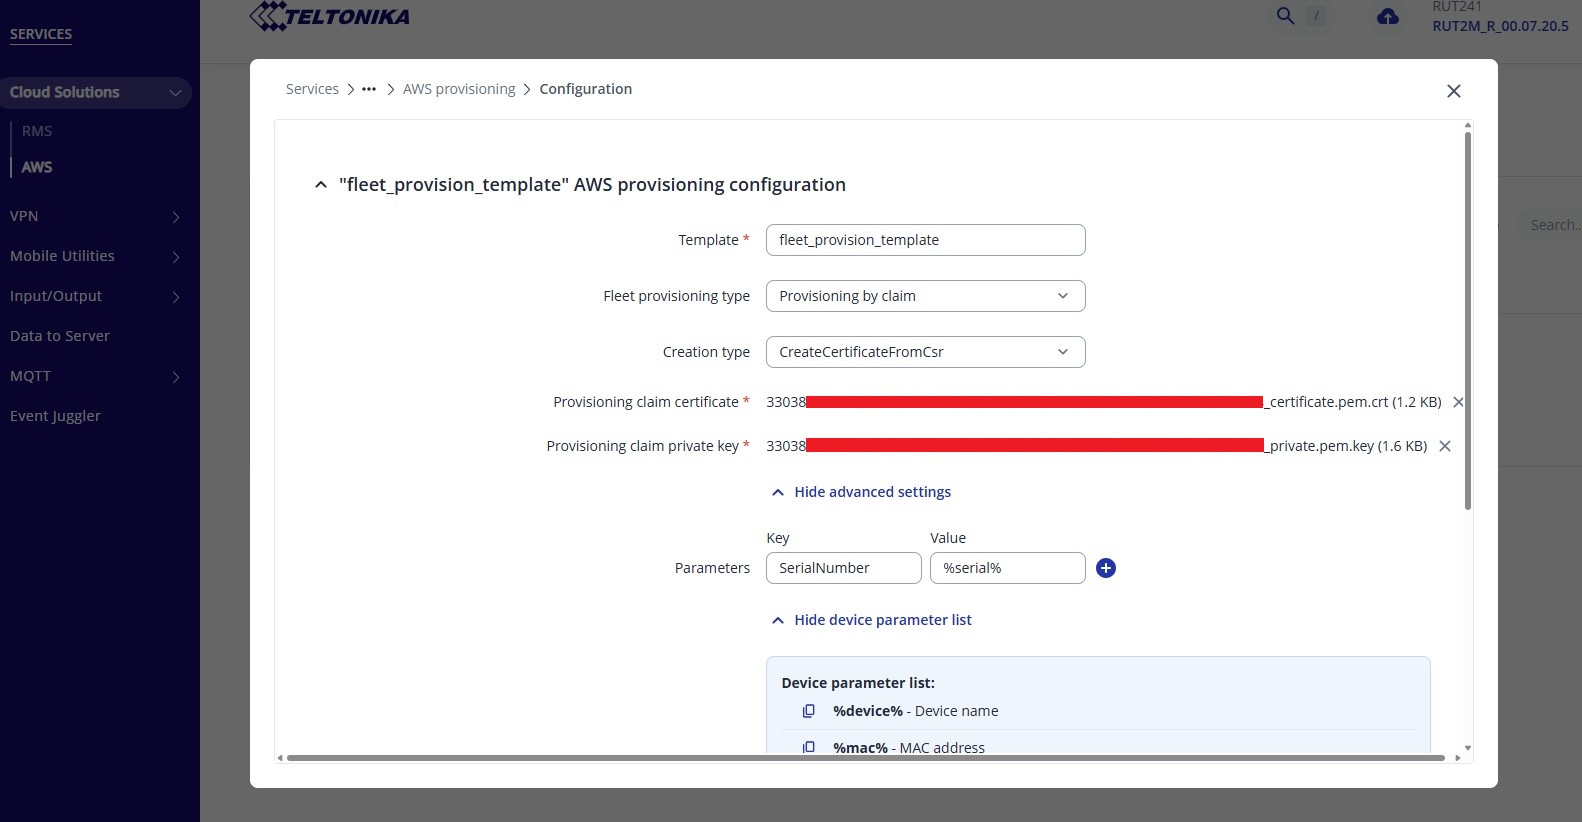The height and width of the screenshot is (822, 1582).
Task: Click the cloud upload icon in header
Action: [x=1388, y=17]
